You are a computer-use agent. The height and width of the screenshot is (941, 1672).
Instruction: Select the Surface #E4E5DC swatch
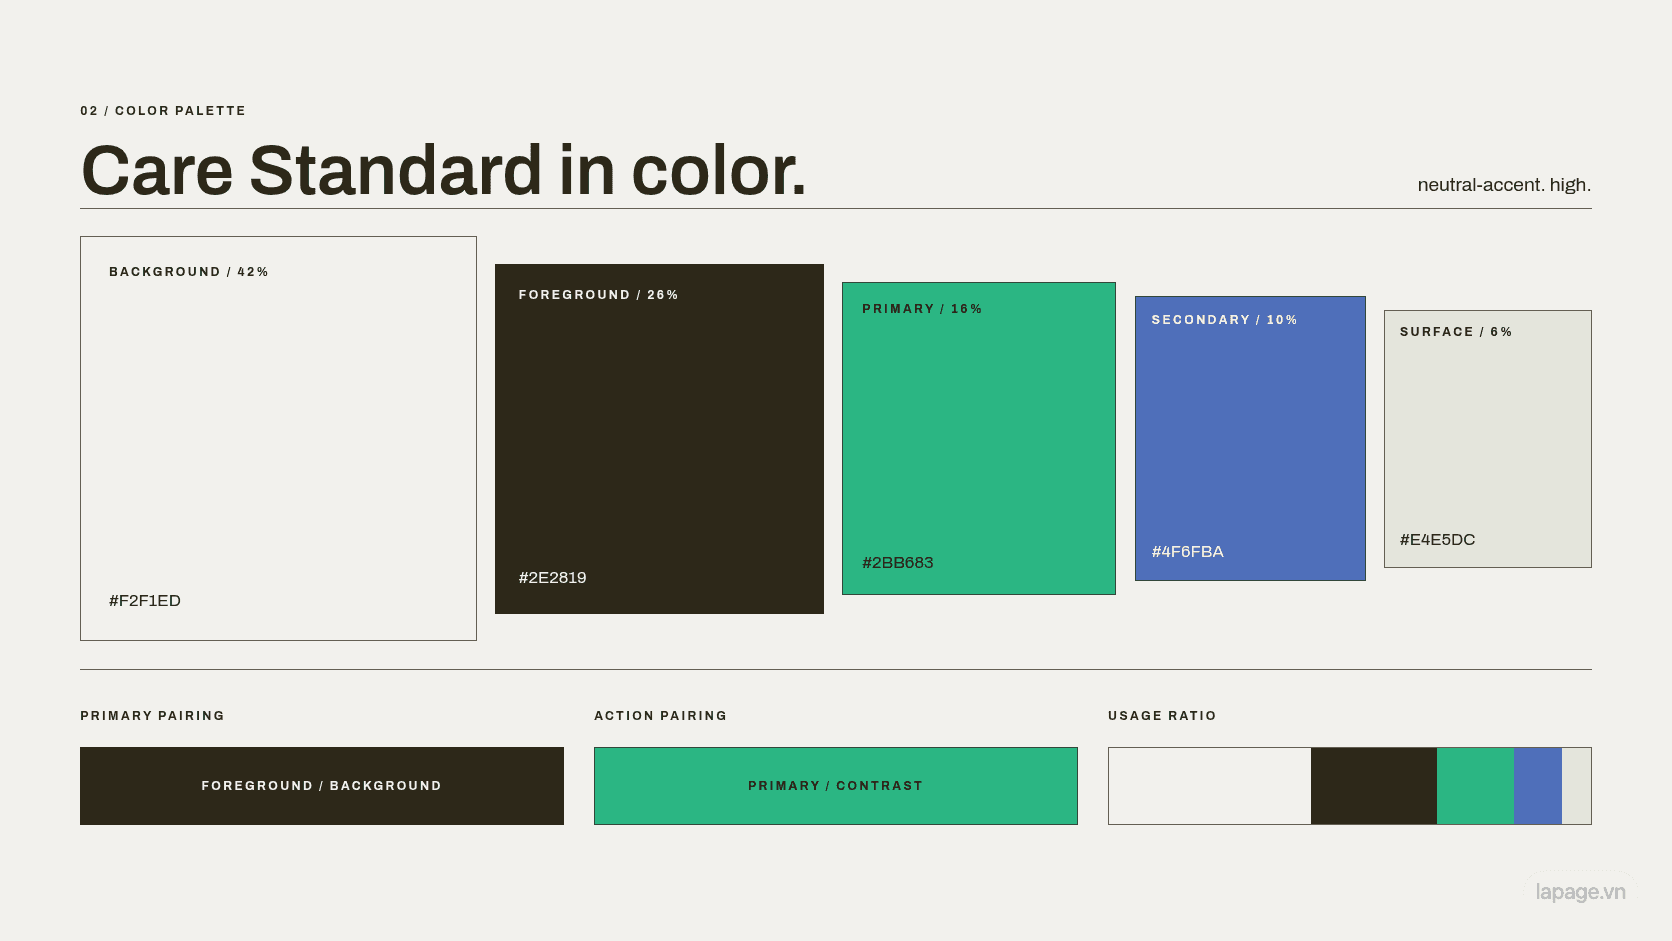tap(1488, 439)
